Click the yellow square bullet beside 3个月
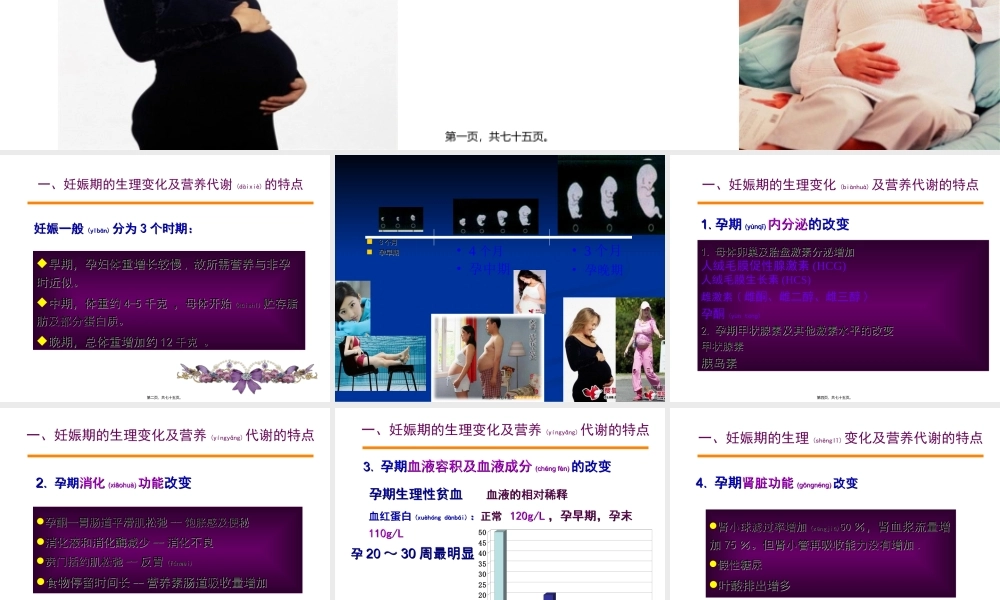1000x600 pixels. pyautogui.click(x=369, y=241)
